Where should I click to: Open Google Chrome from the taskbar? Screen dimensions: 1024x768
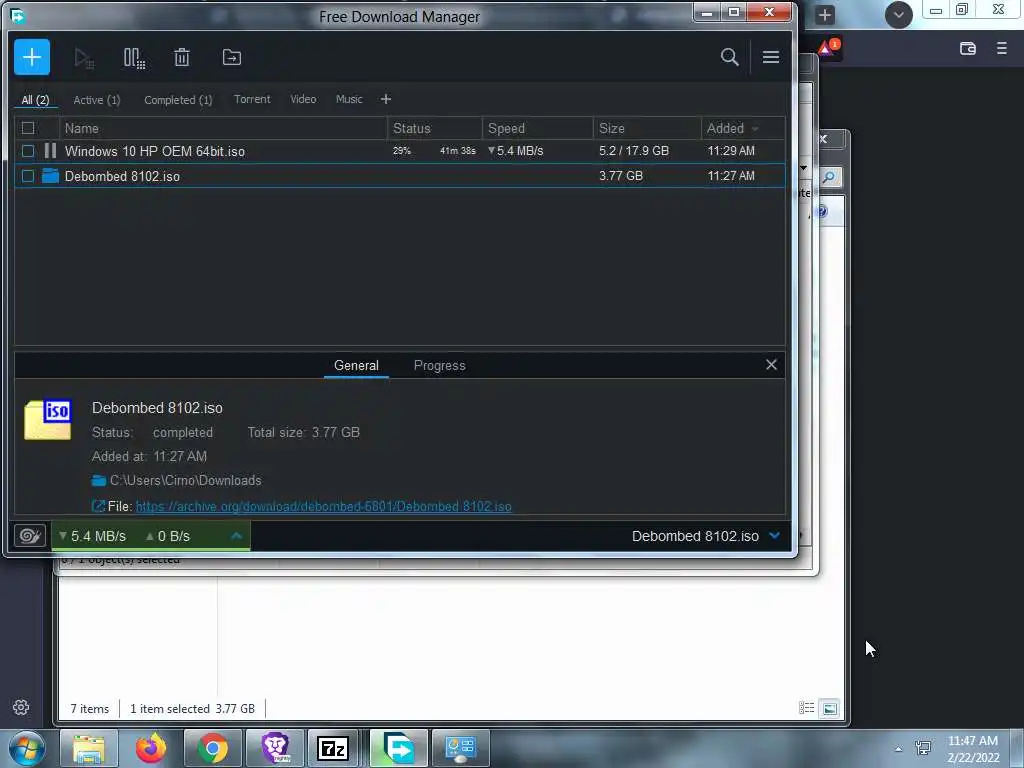213,748
